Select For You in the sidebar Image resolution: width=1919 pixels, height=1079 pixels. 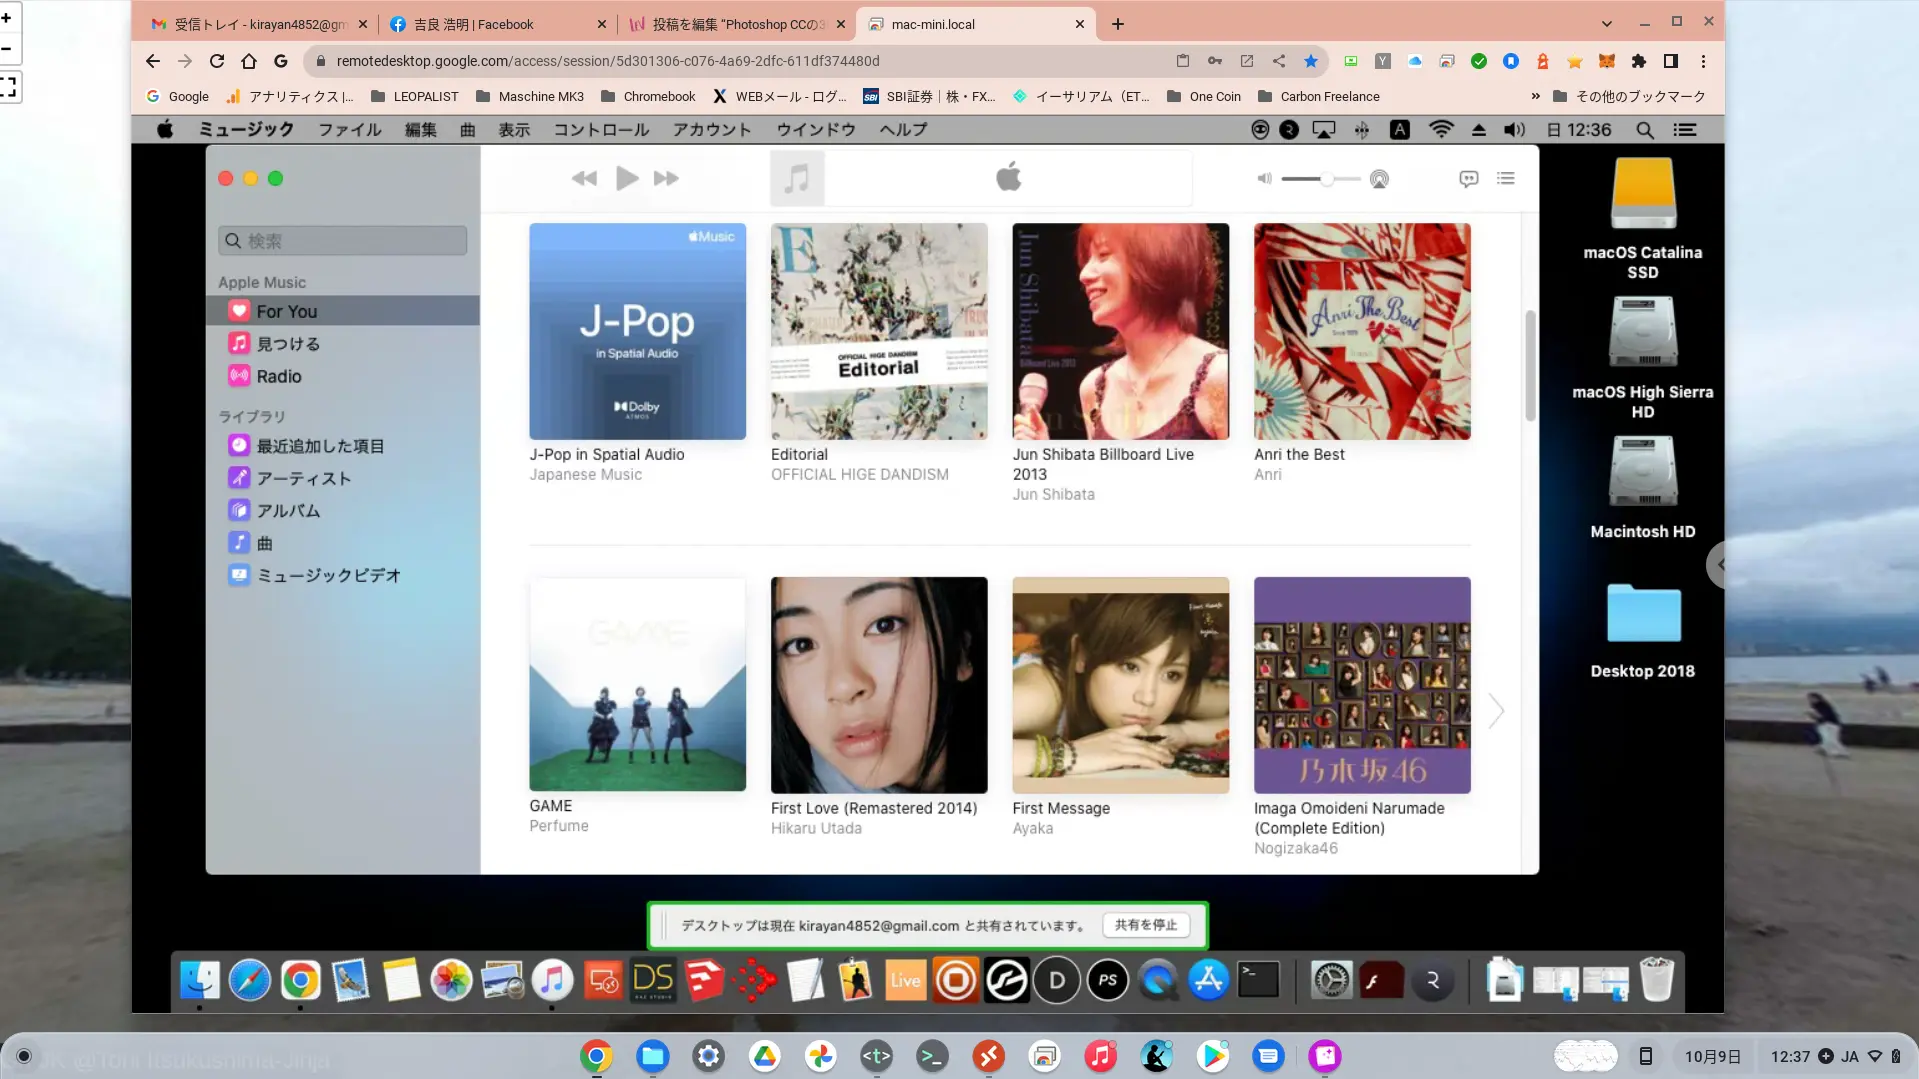(343, 311)
